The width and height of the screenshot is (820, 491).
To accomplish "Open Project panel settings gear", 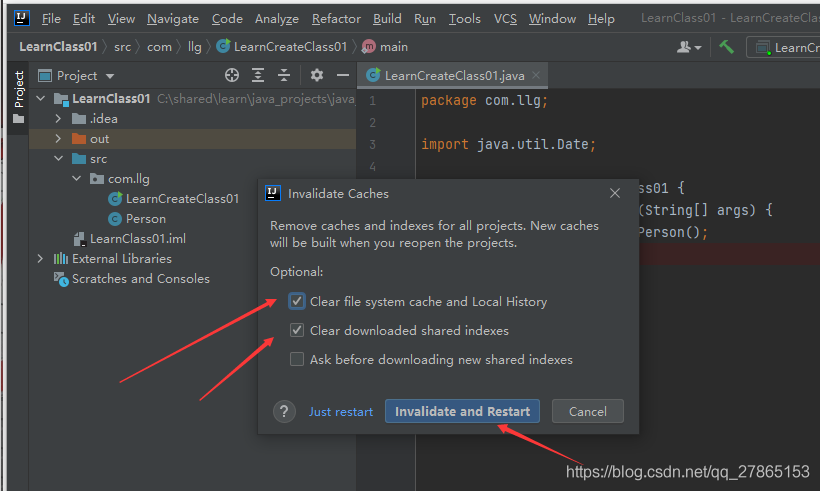I will coord(317,75).
